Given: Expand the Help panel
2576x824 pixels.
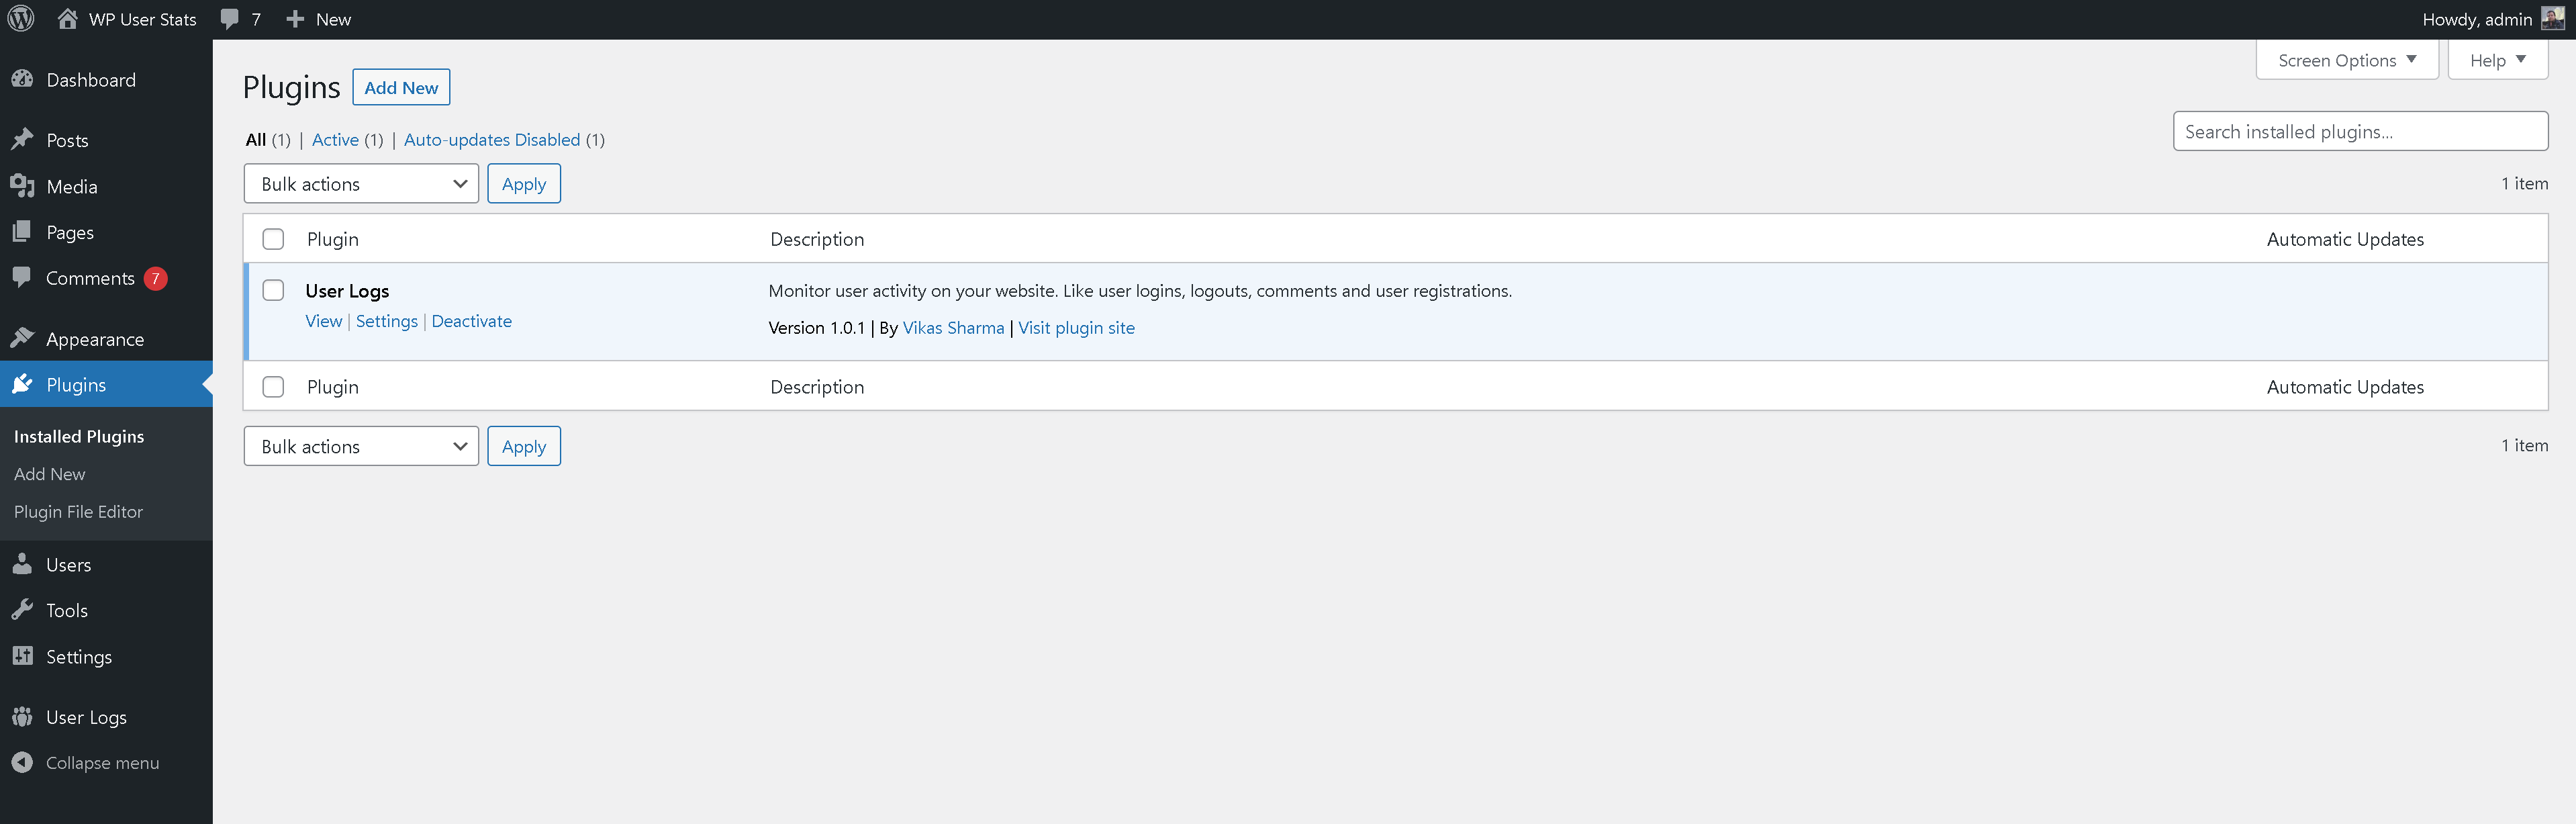Looking at the screenshot, I should (2497, 59).
